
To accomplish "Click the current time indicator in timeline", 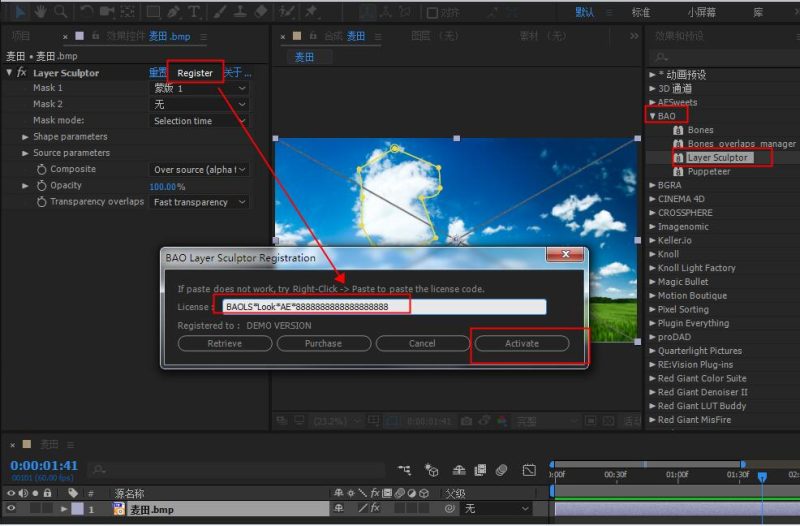I will point(762,477).
